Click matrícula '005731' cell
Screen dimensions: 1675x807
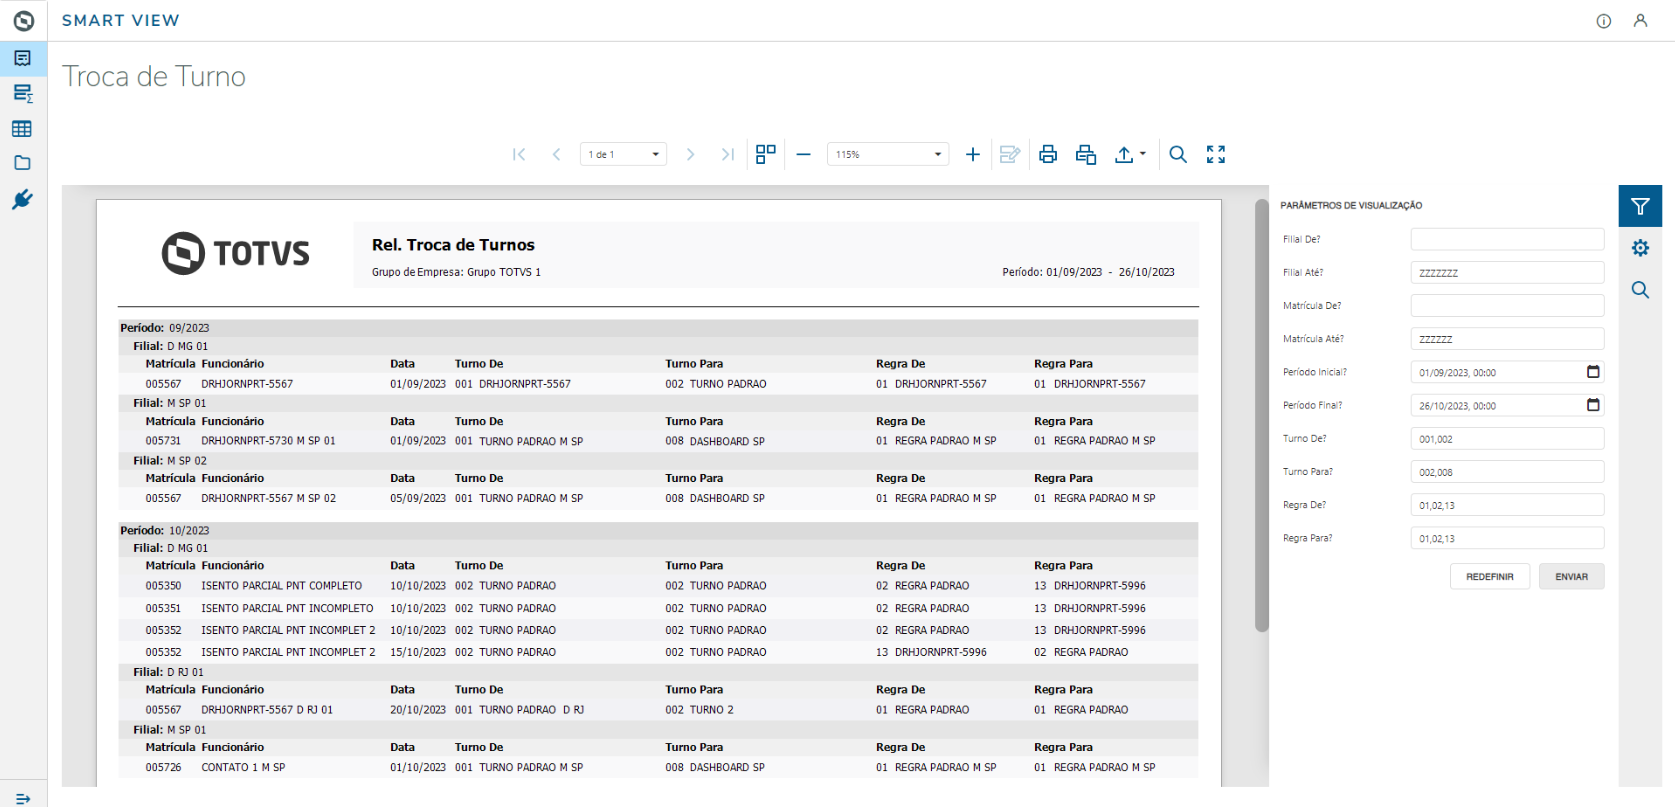tap(163, 441)
